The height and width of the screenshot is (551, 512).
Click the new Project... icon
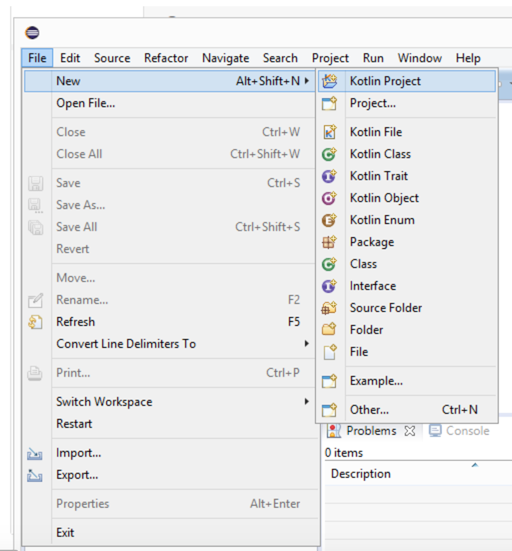pos(329,104)
